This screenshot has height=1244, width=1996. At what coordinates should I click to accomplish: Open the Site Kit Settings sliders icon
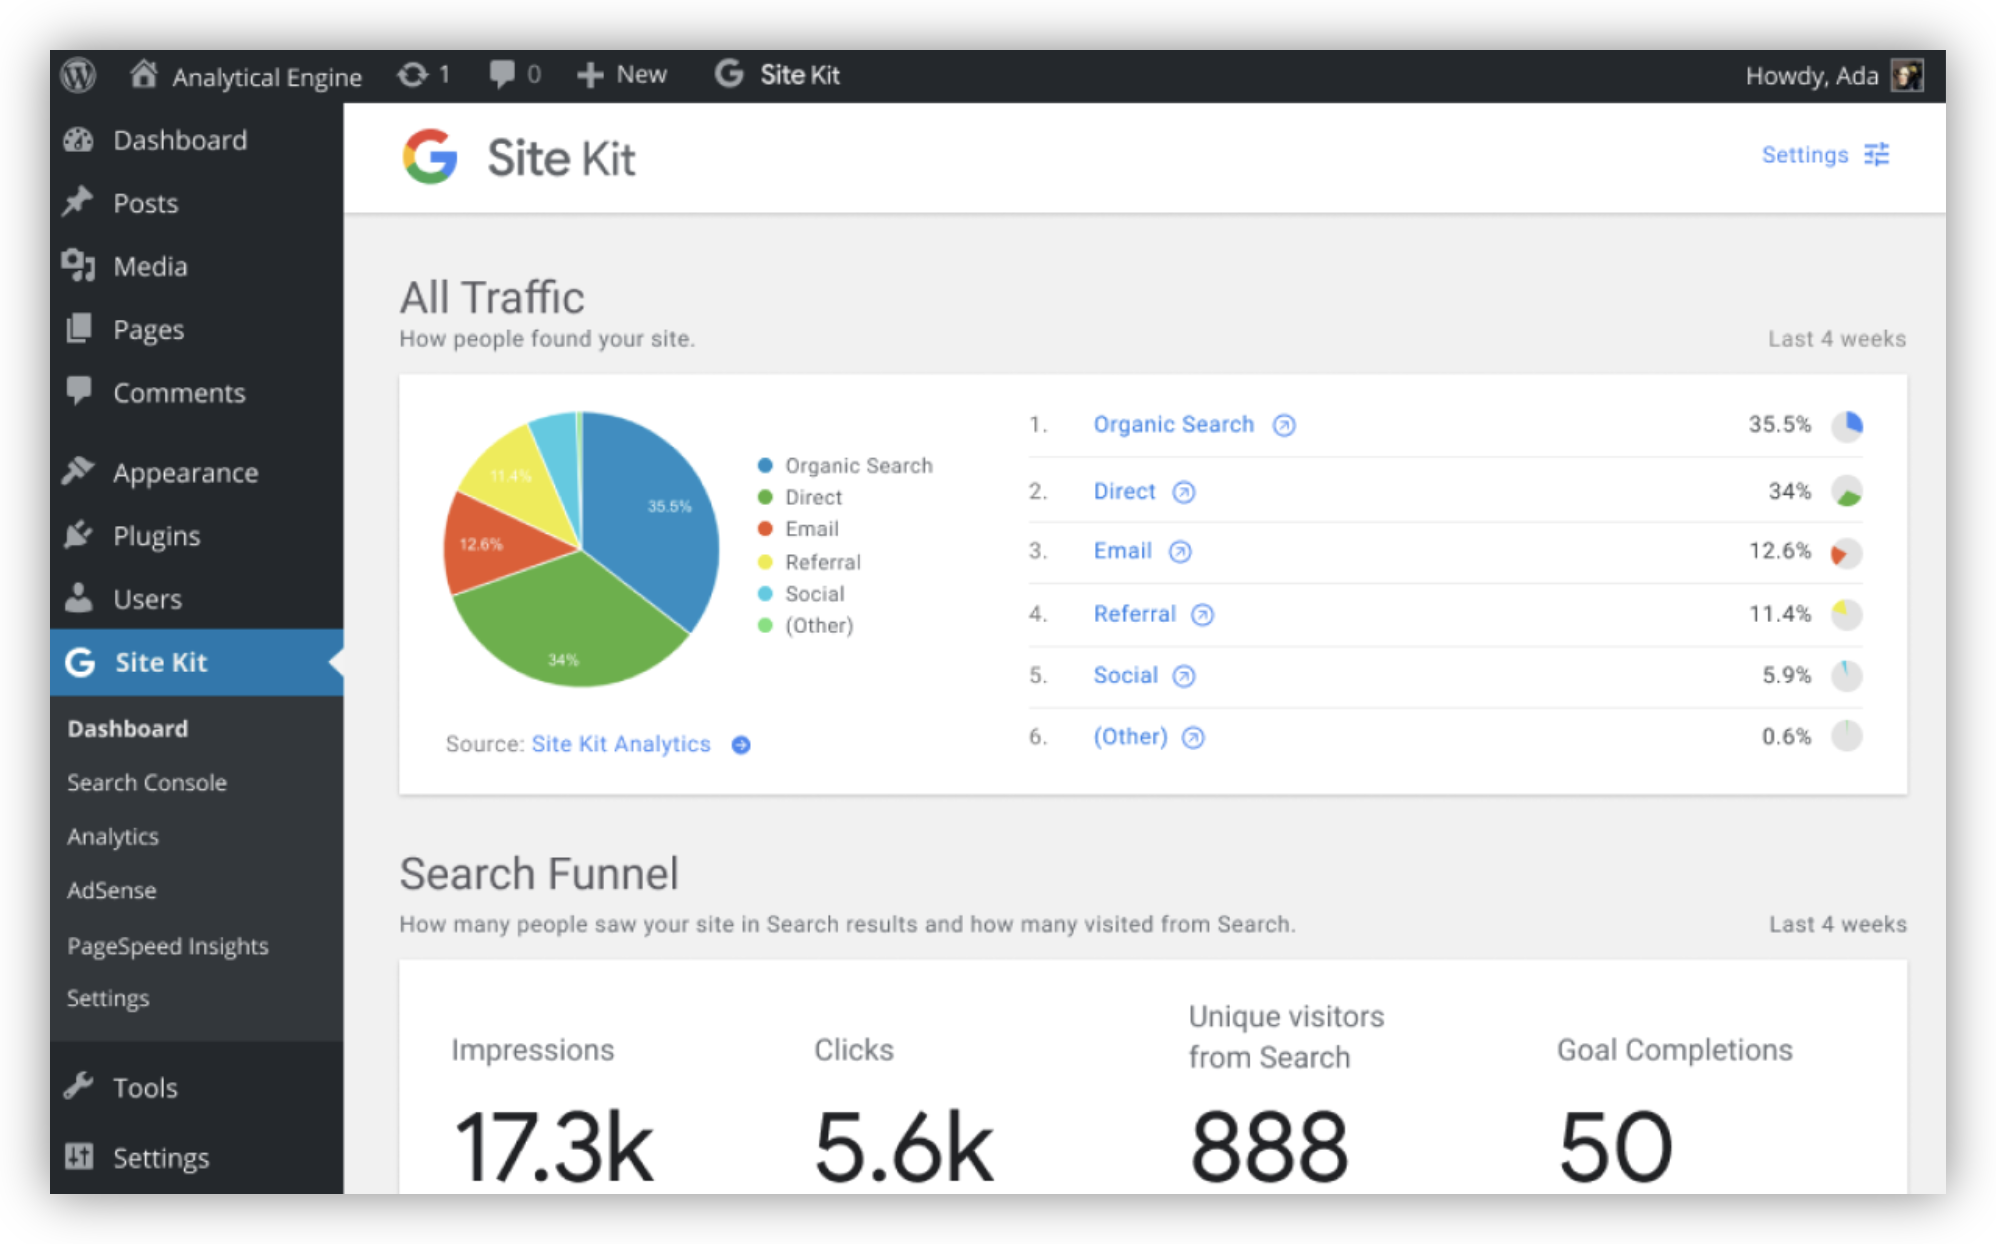(1877, 155)
